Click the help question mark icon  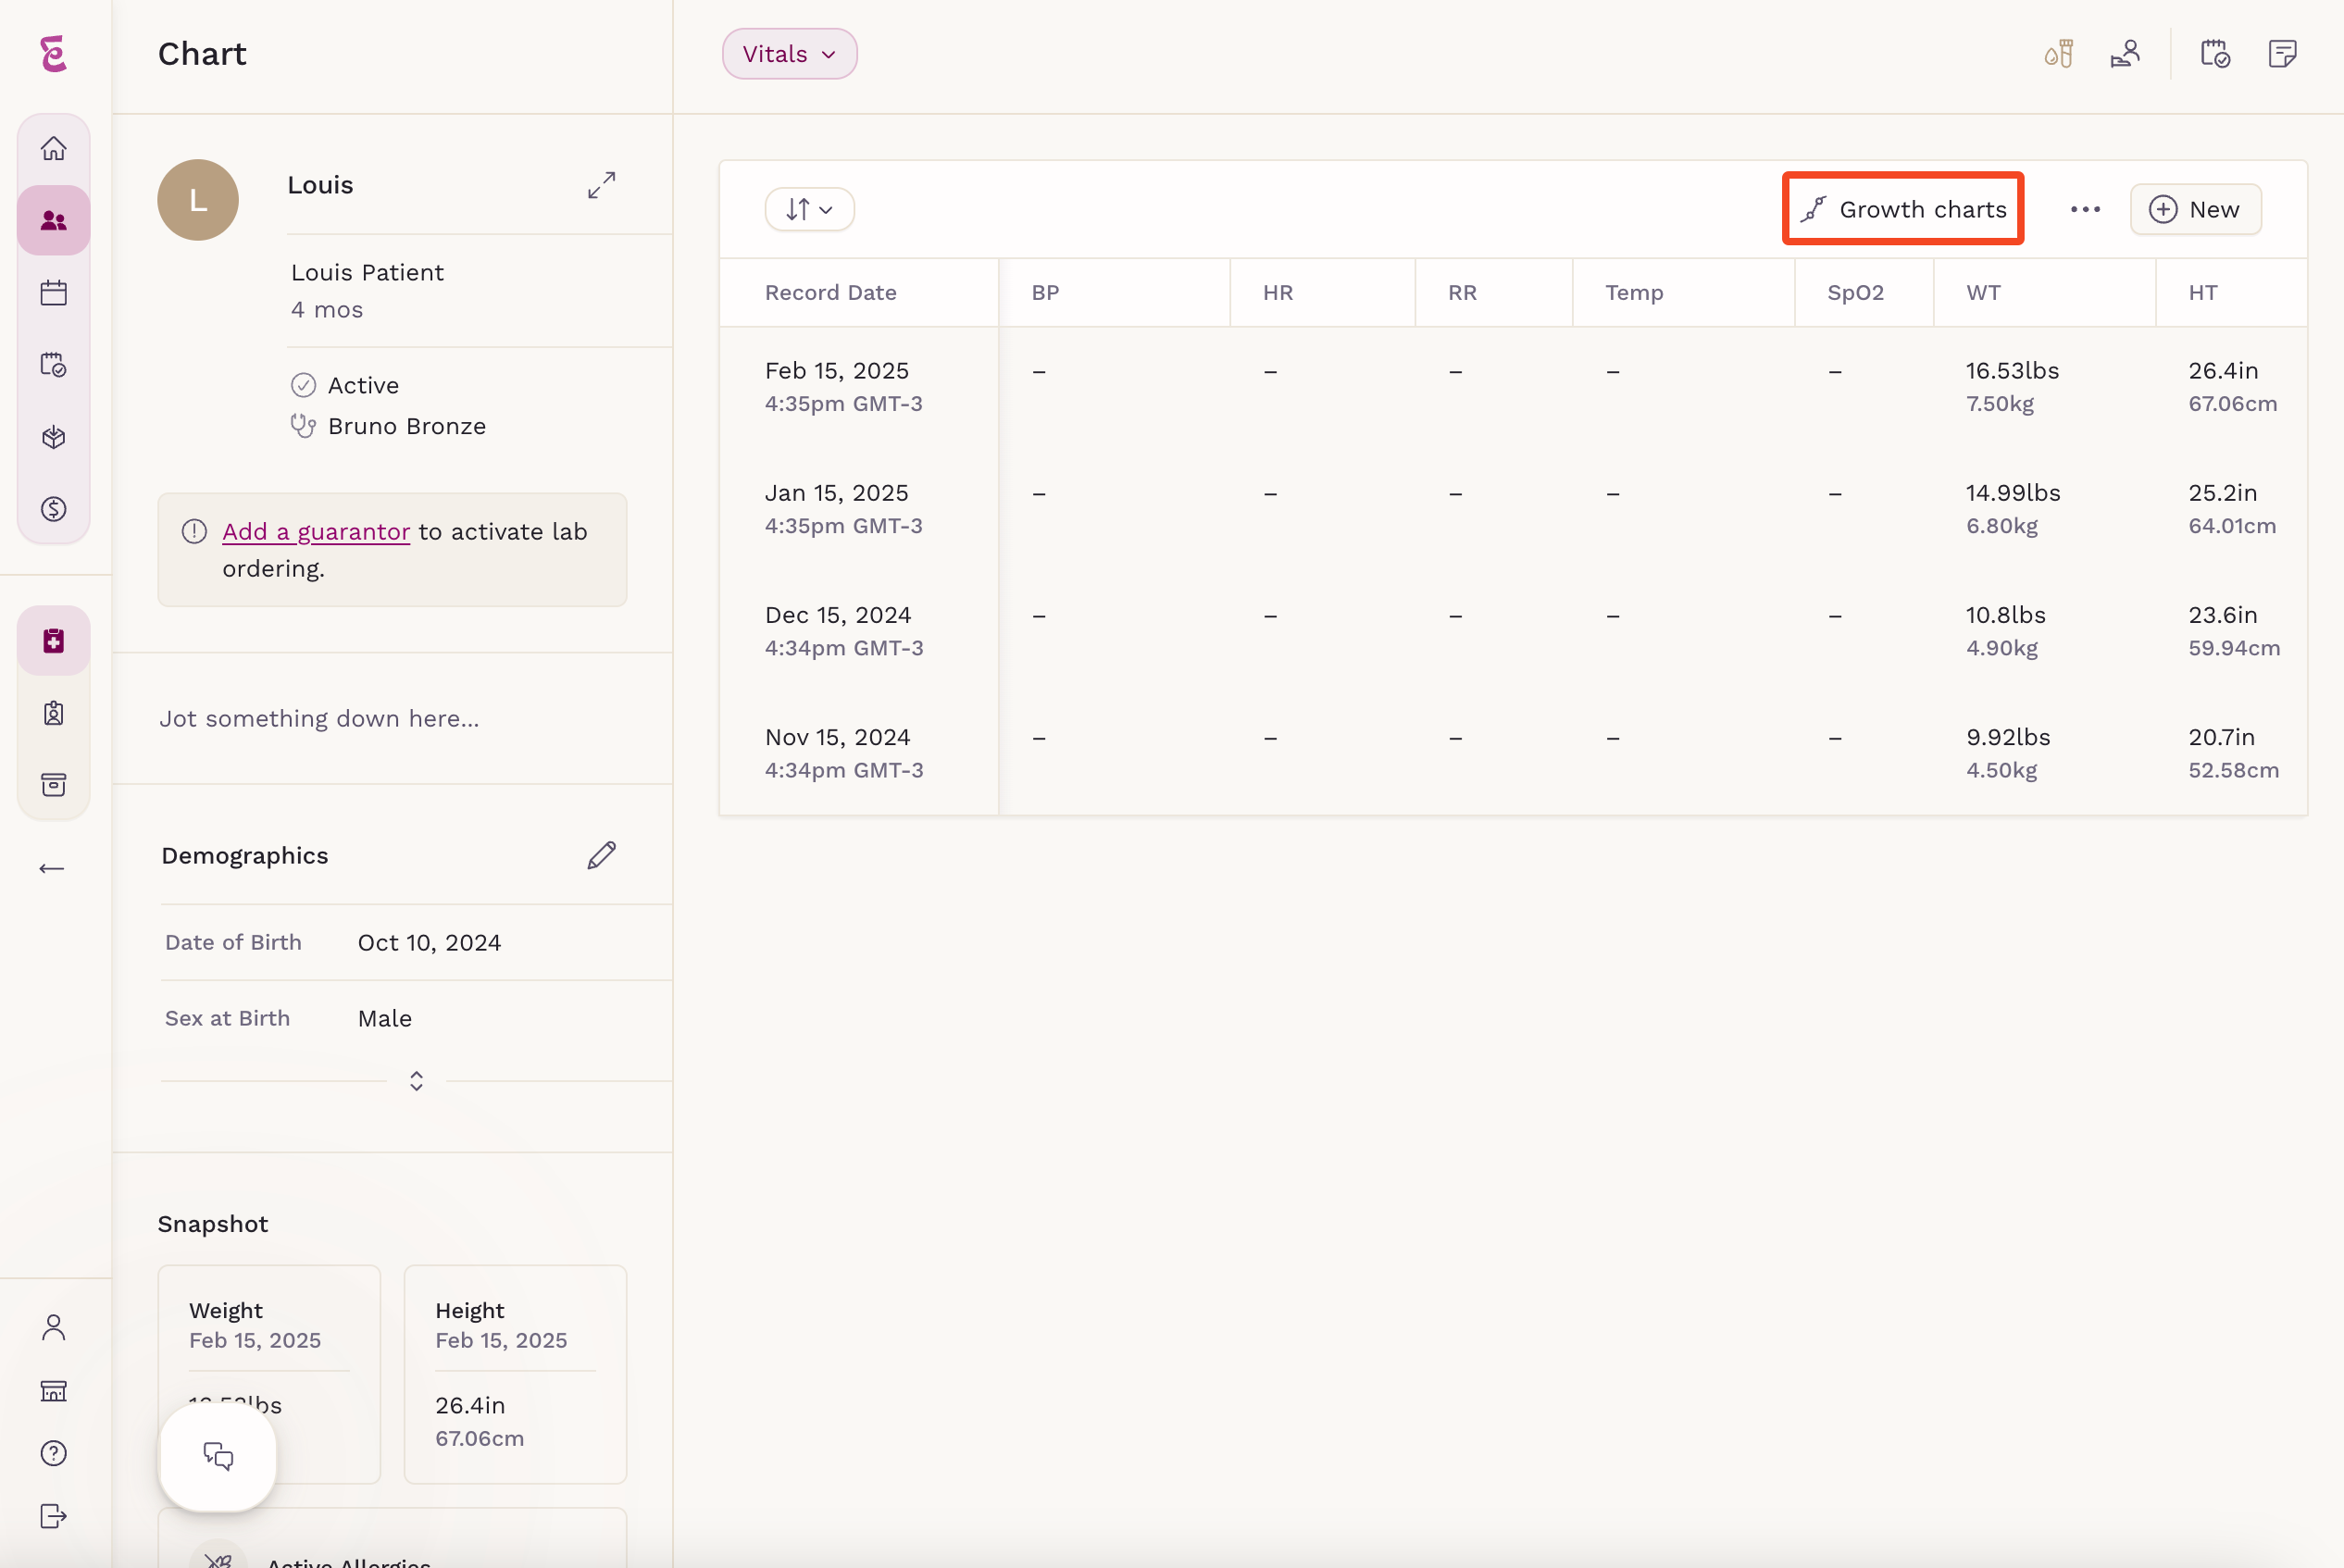point(54,1453)
